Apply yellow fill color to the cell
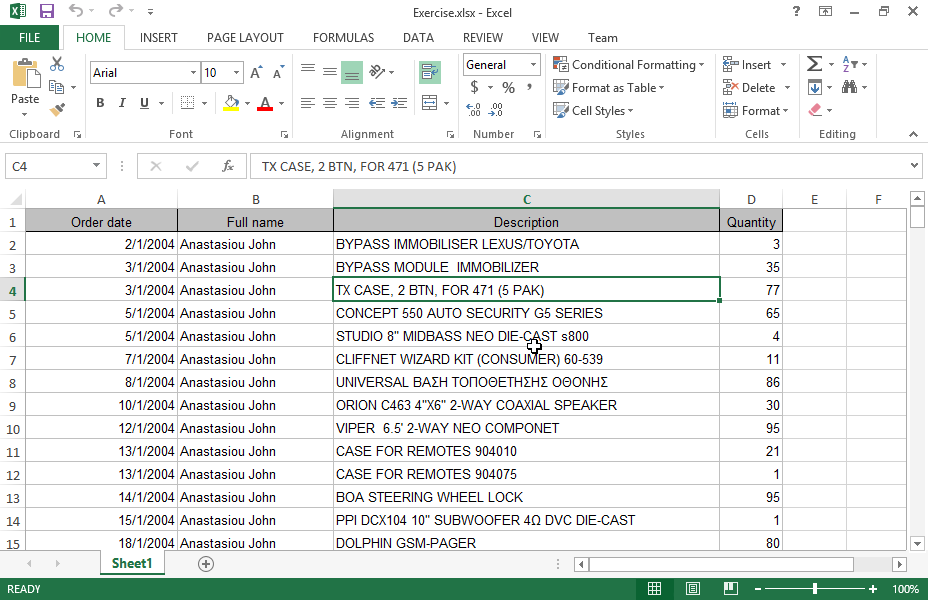Screen dimensions: 928x600 tap(231, 103)
